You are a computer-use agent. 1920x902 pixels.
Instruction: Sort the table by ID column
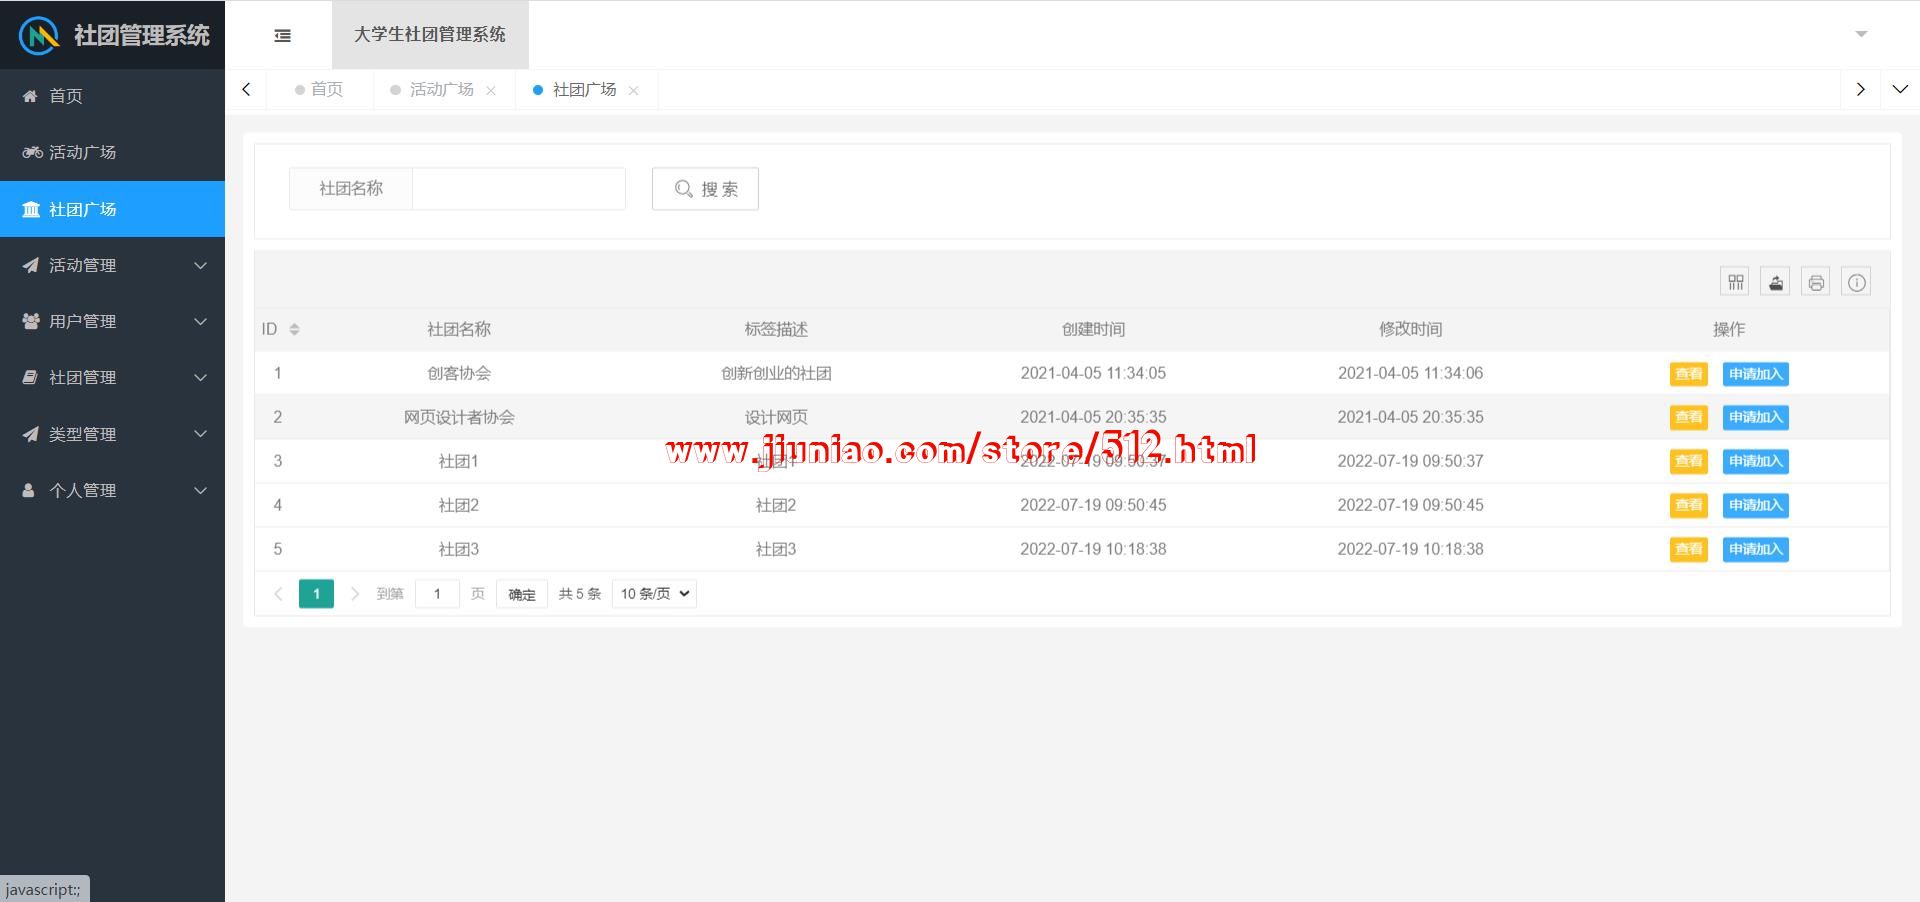tap(294, 329)
